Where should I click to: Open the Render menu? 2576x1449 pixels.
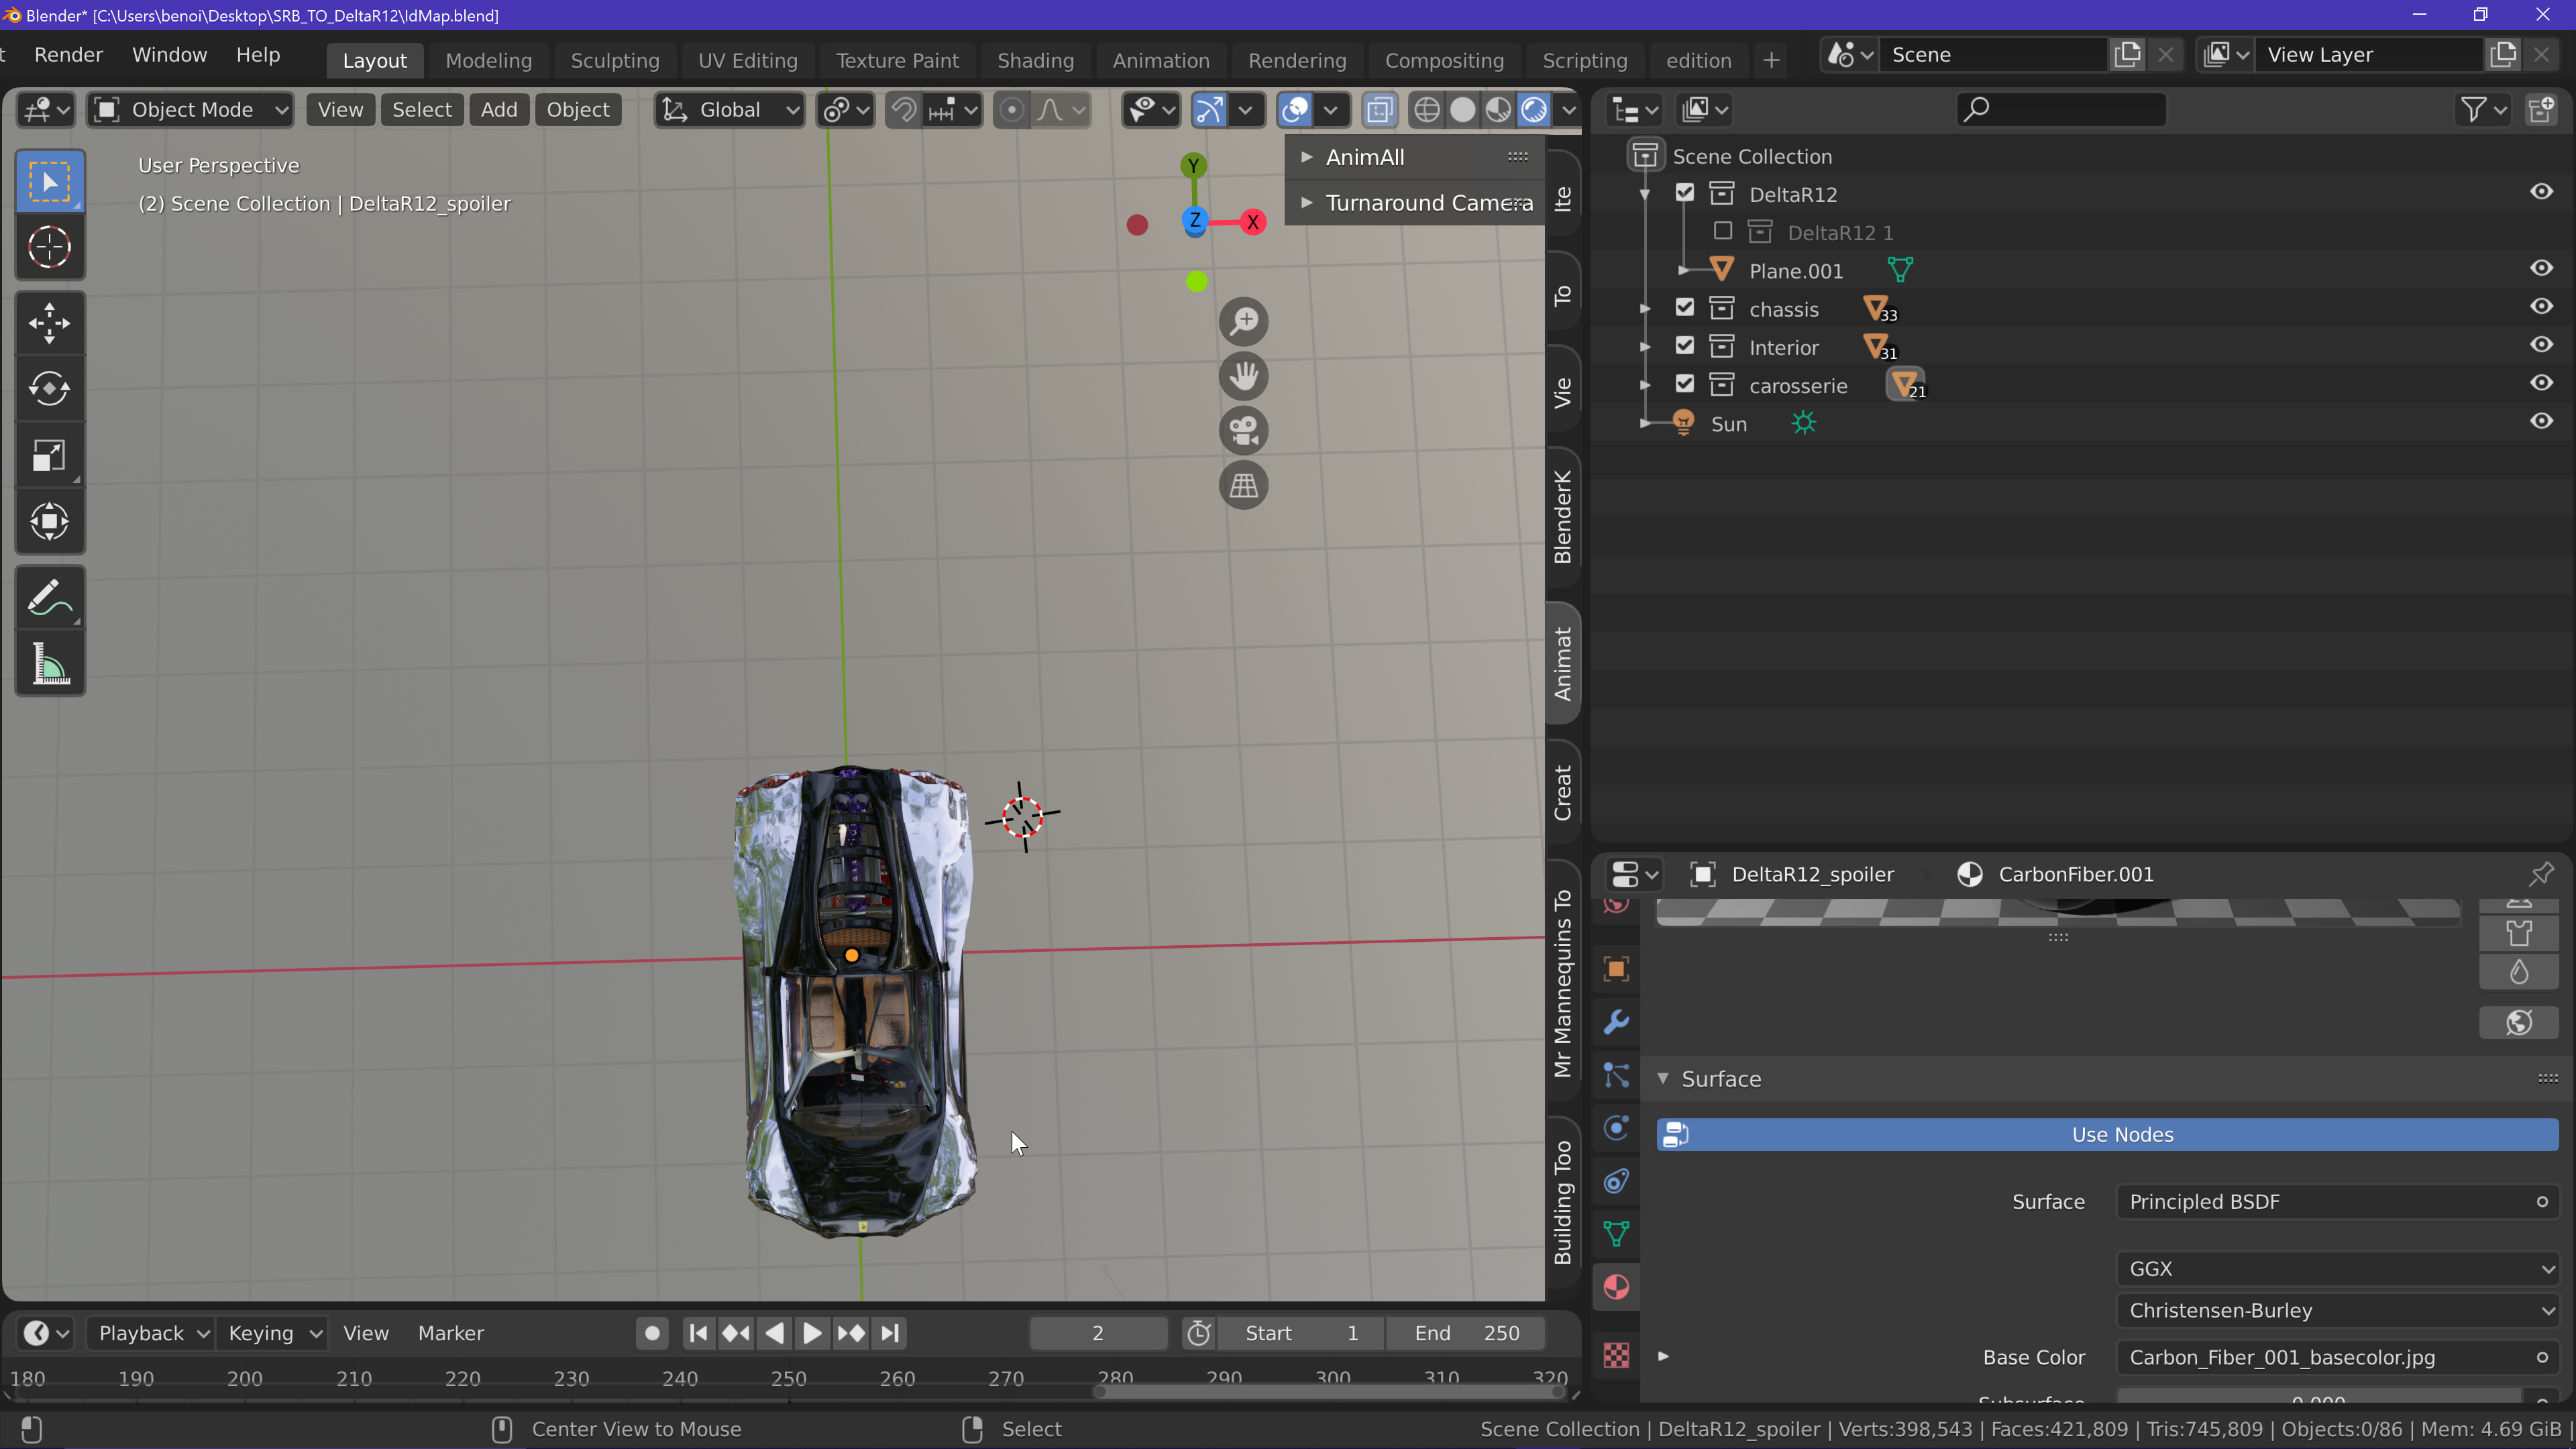(x=68, y=55)
